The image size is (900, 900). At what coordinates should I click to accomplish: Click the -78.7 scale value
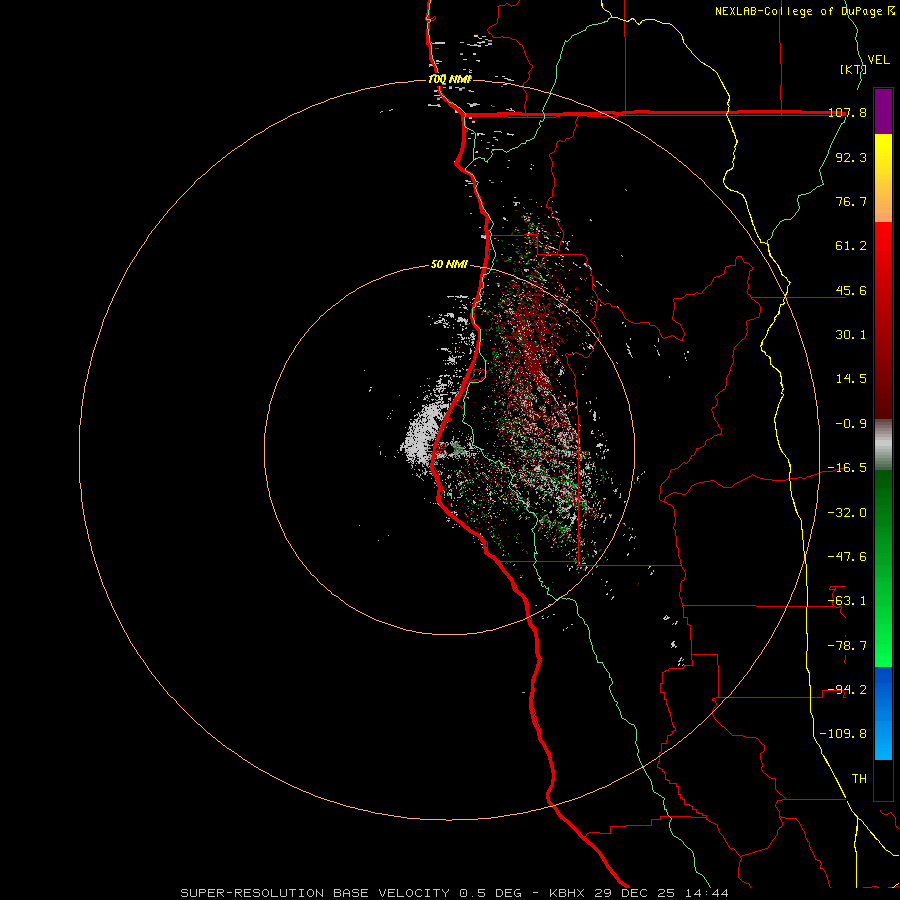847,646
